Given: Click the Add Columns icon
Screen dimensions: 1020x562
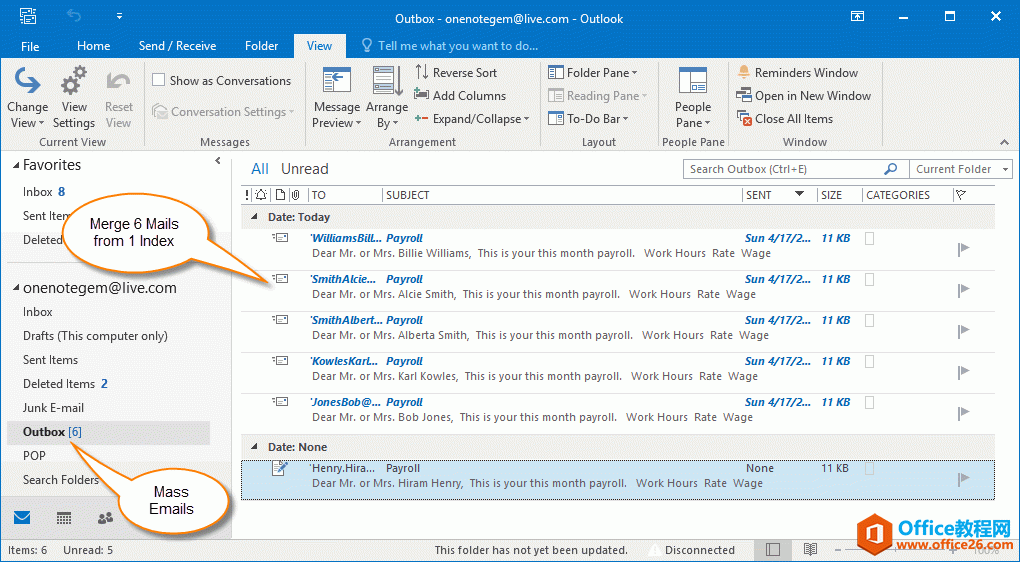Looking at the screenshot, I should point(422,95).
